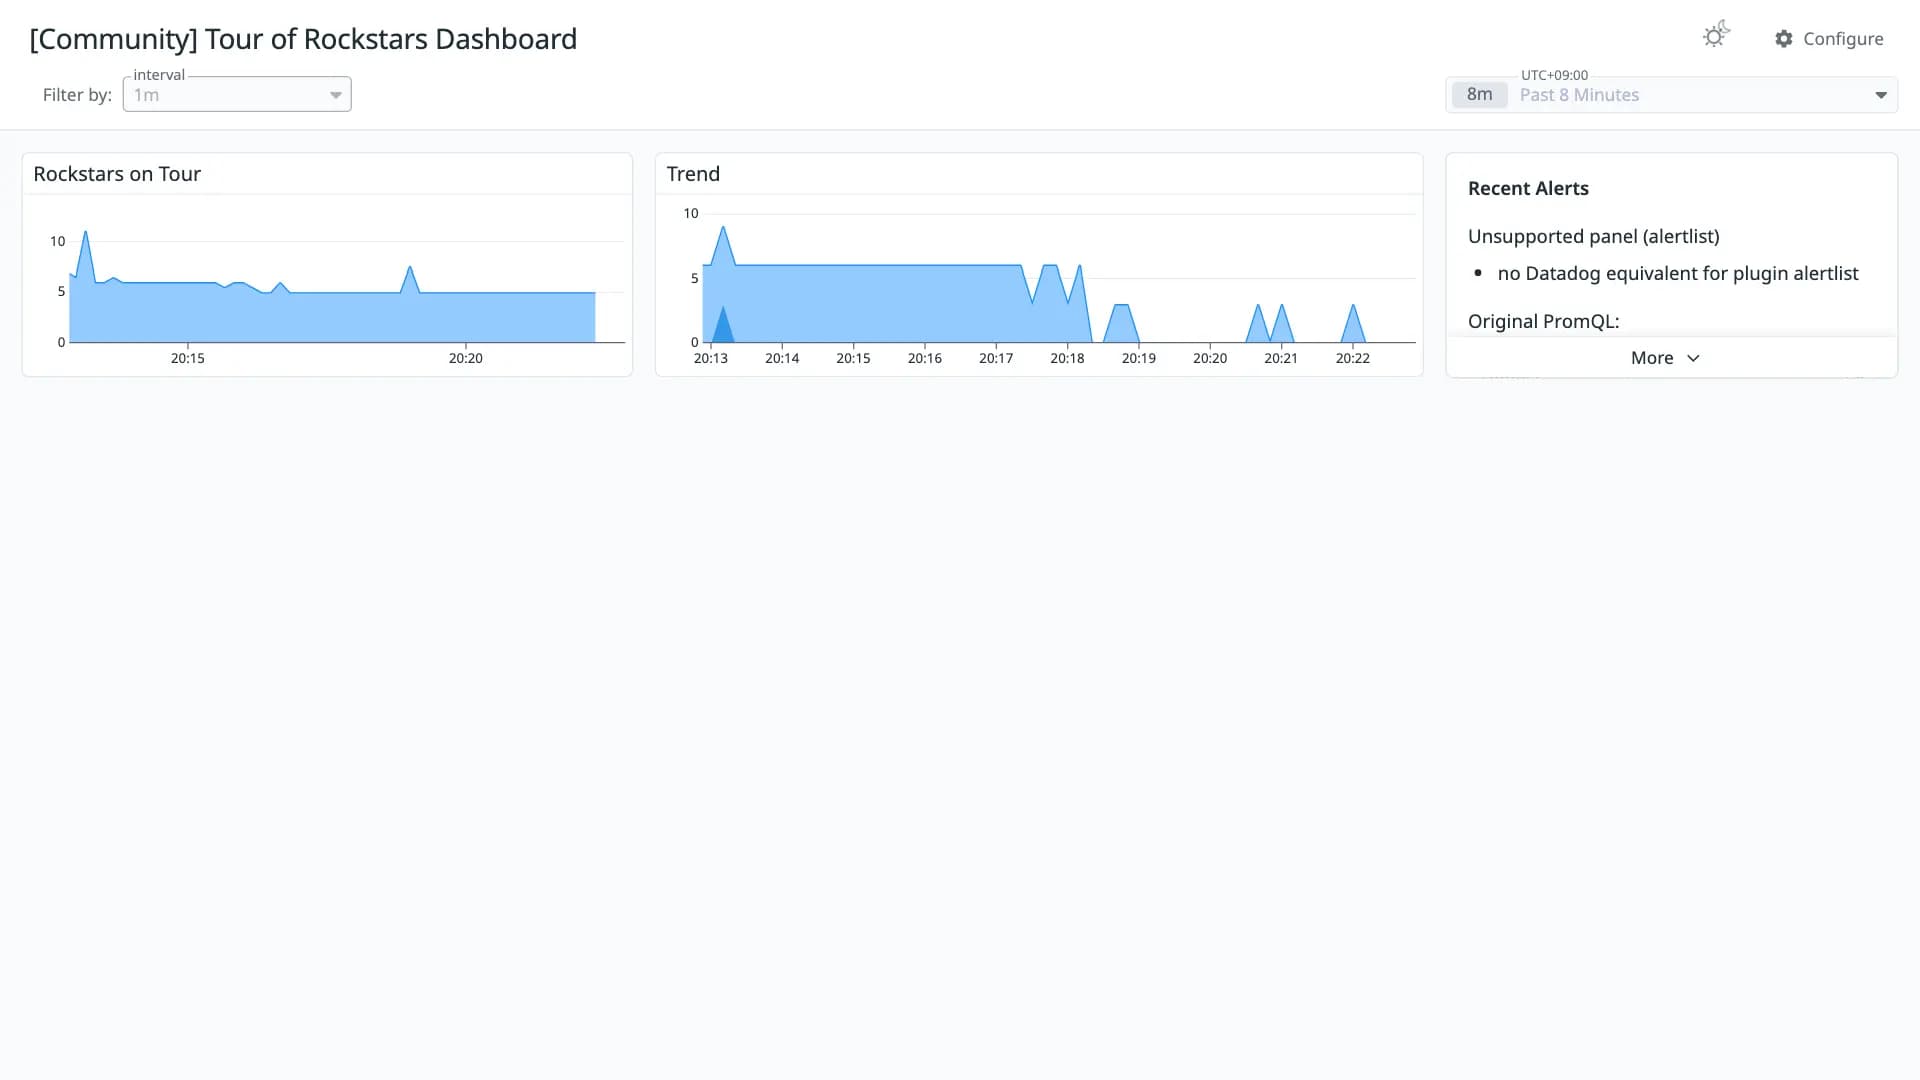Click the dark blue triangle in Trend chart
Viewport: 1920px width, 1080px height.
point(722,328)
